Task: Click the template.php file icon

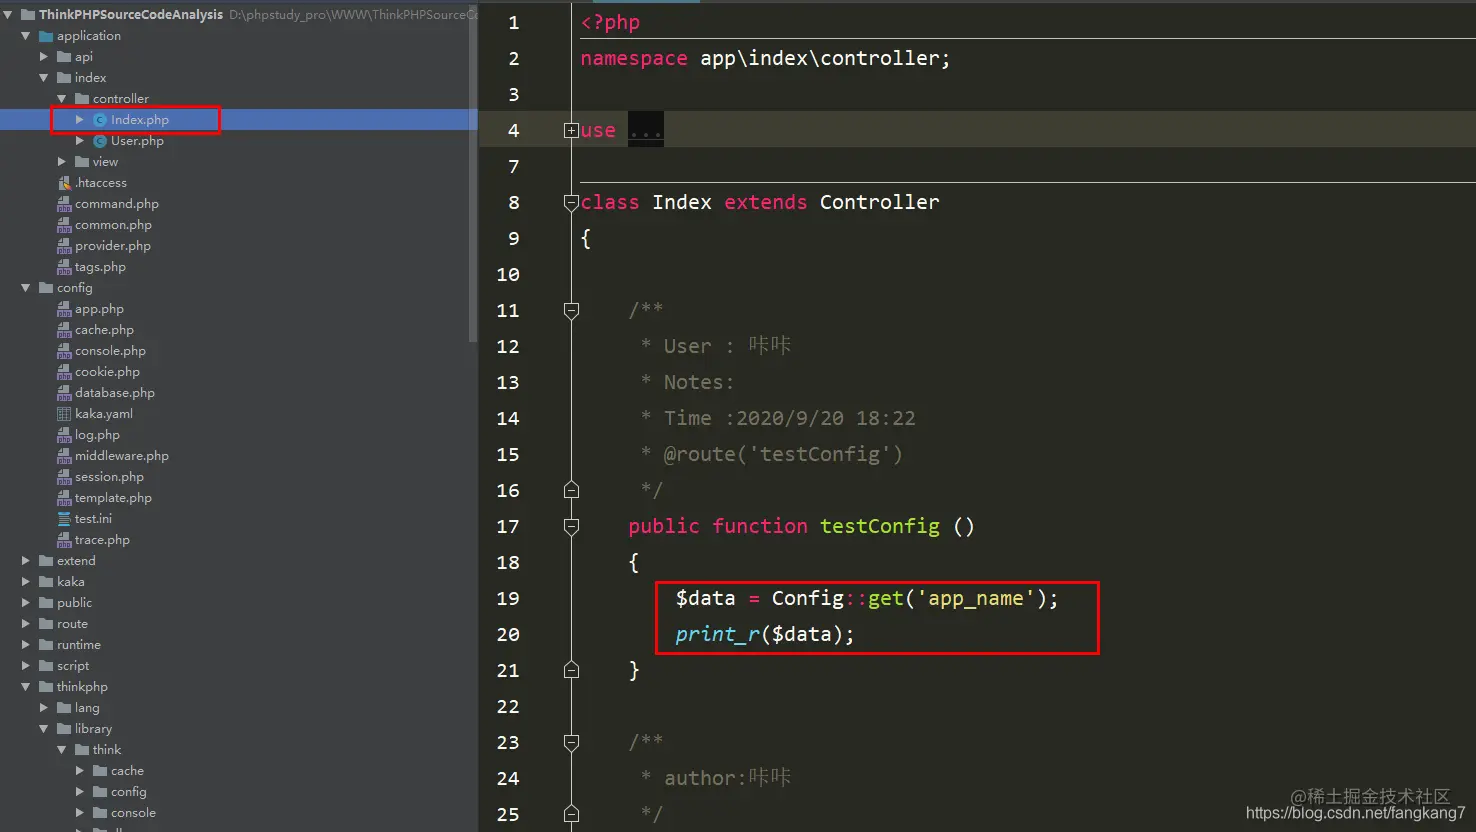Action: pyautogui.click(x=64, y=497)
